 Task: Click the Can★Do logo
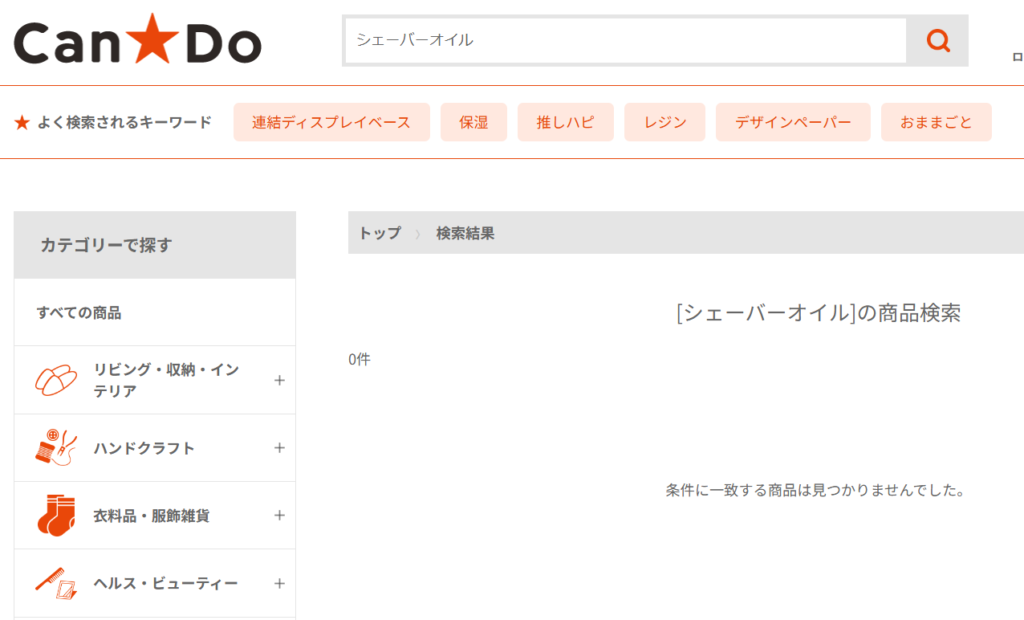137,42
